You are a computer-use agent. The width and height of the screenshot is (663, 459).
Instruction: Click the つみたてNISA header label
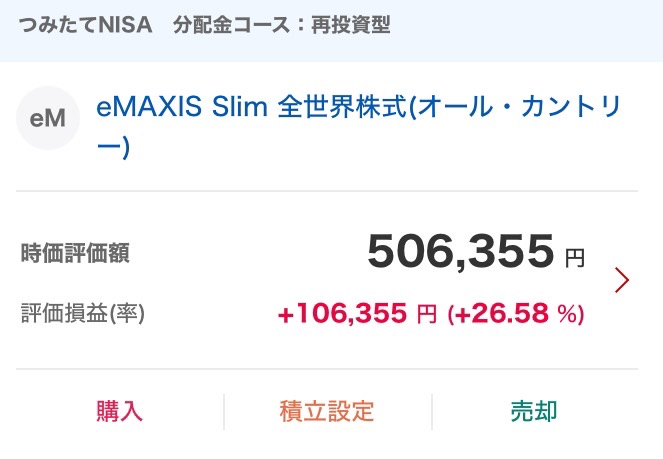click(x=86, y=25)
